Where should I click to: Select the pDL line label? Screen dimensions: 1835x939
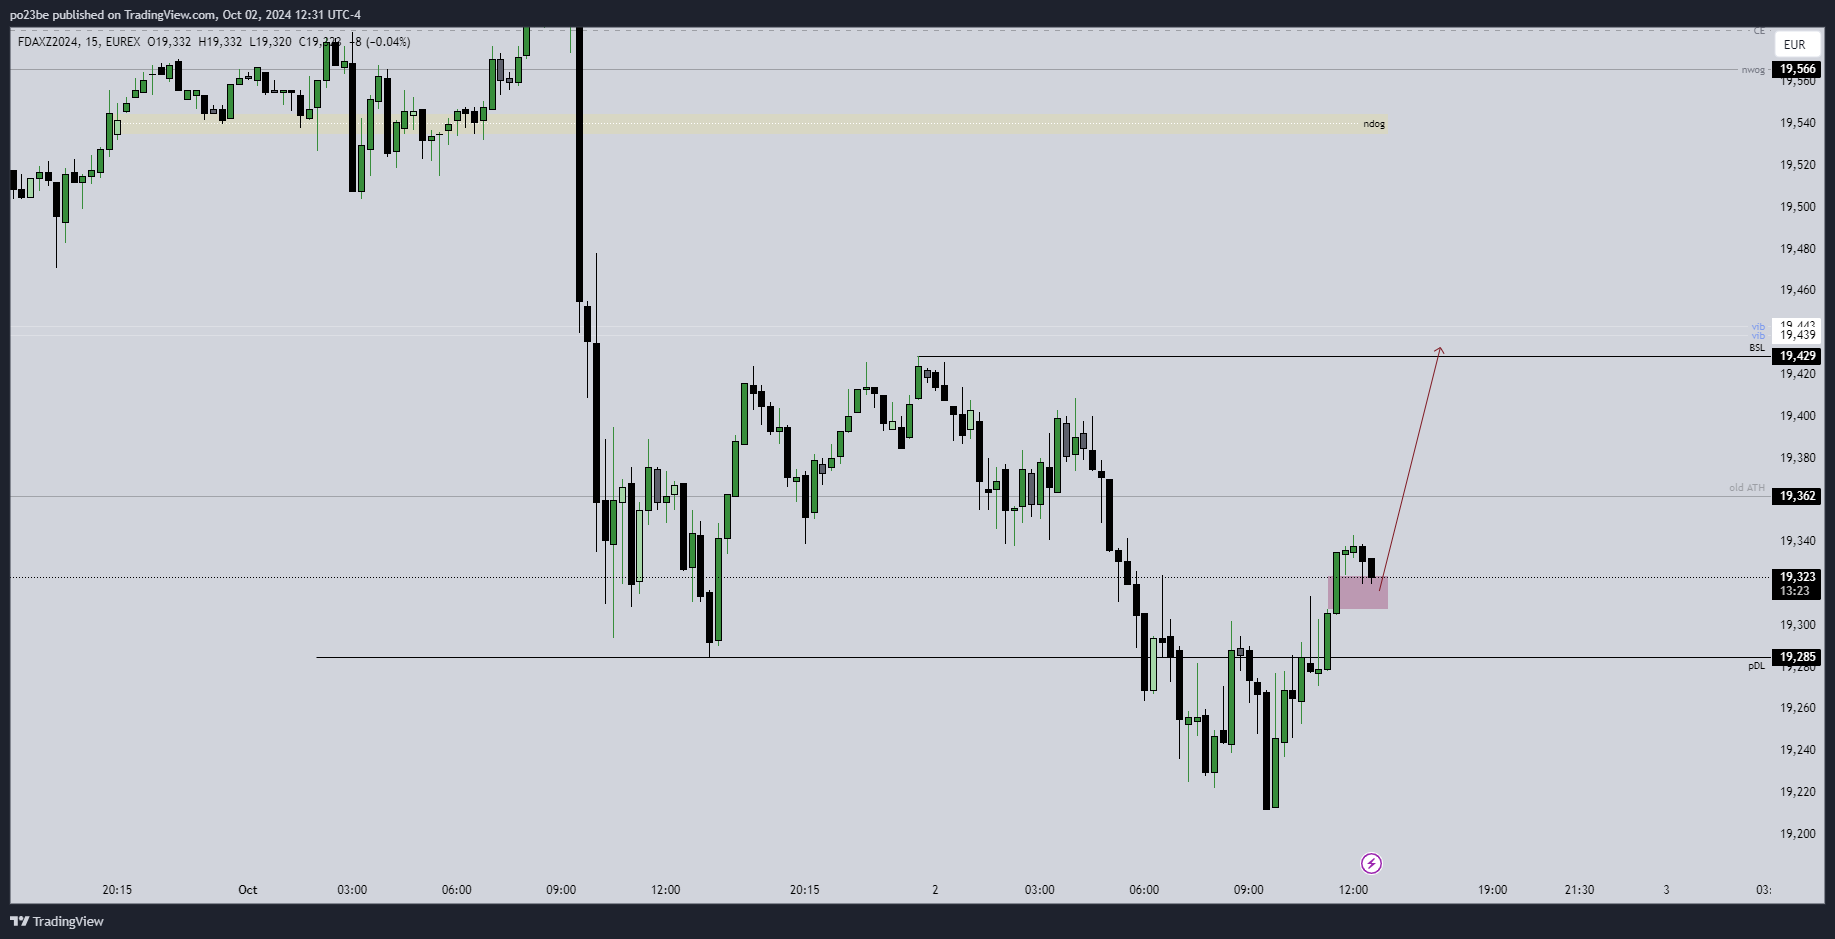tap(1756, 666)
